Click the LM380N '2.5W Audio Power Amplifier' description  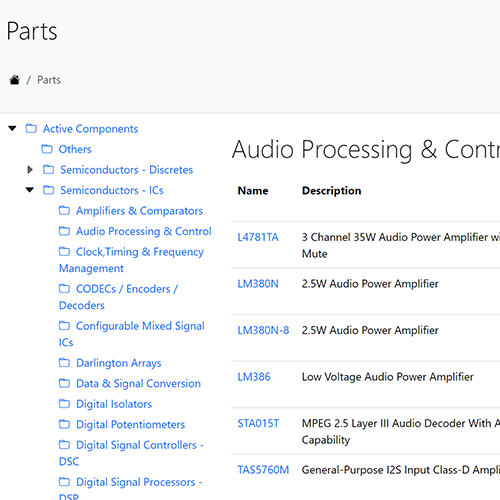[x=370, y=284]
